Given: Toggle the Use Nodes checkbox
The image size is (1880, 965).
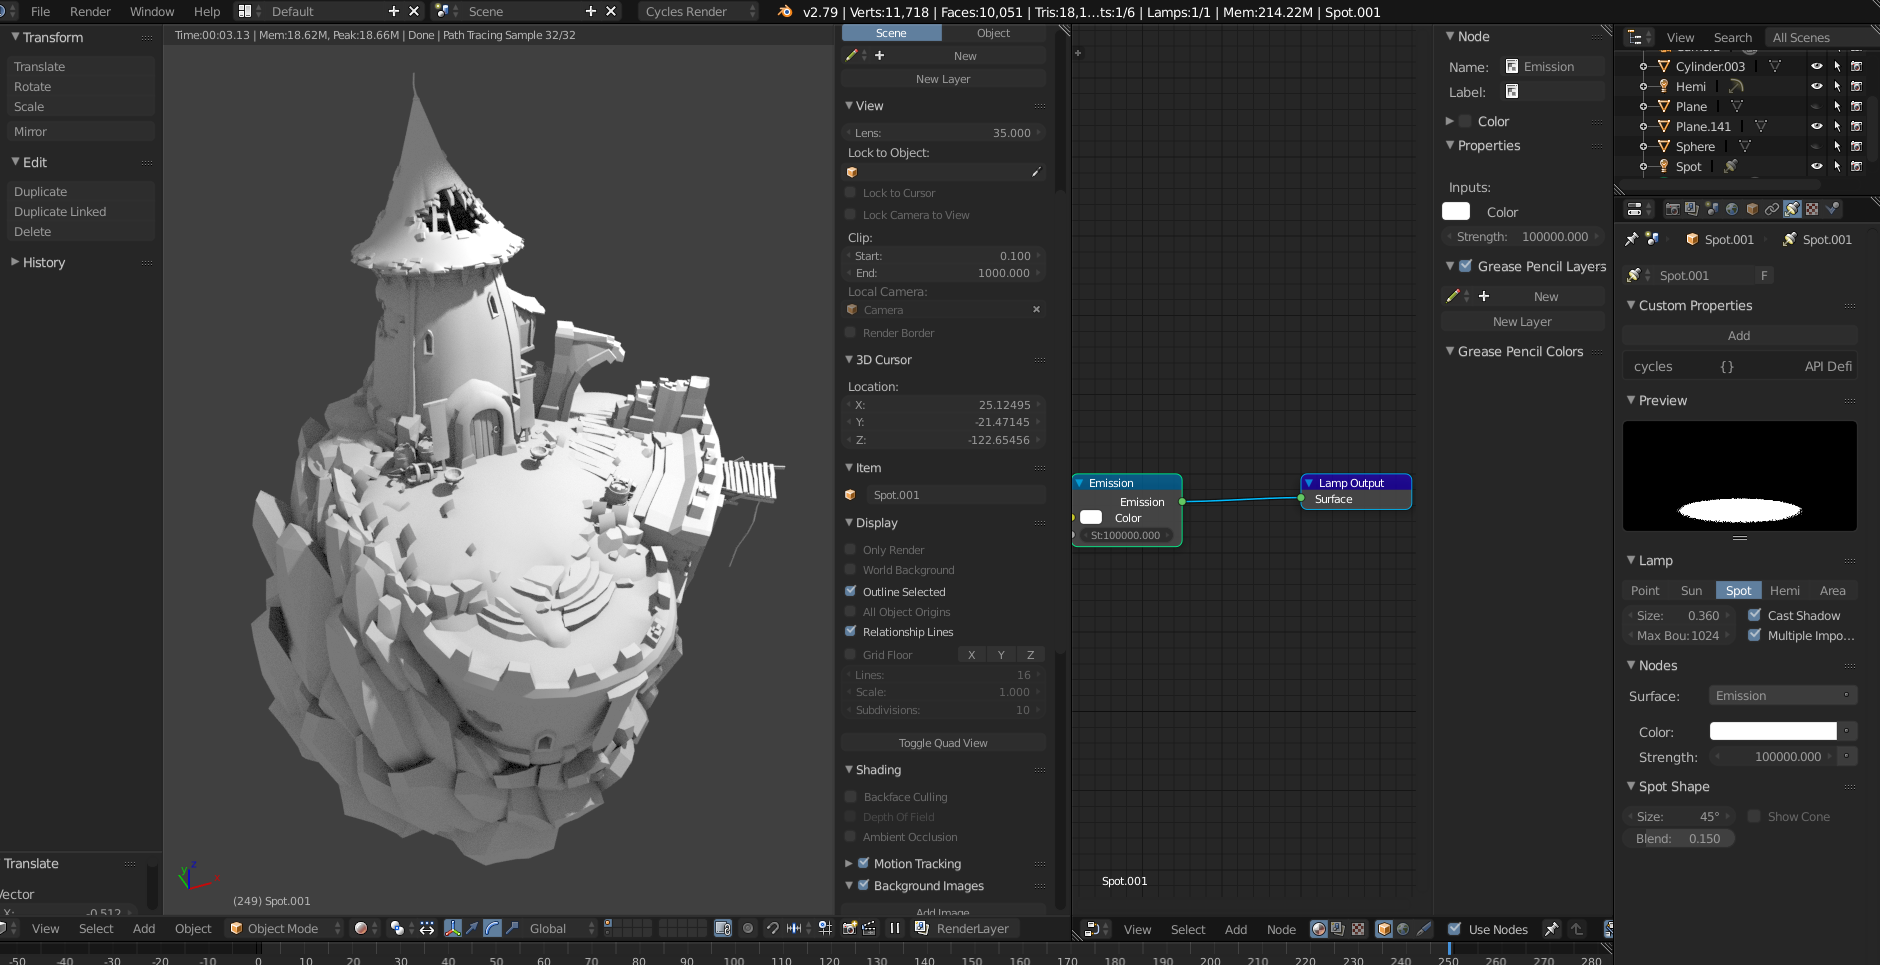Looking at the screenshot, I should 1455,929.
